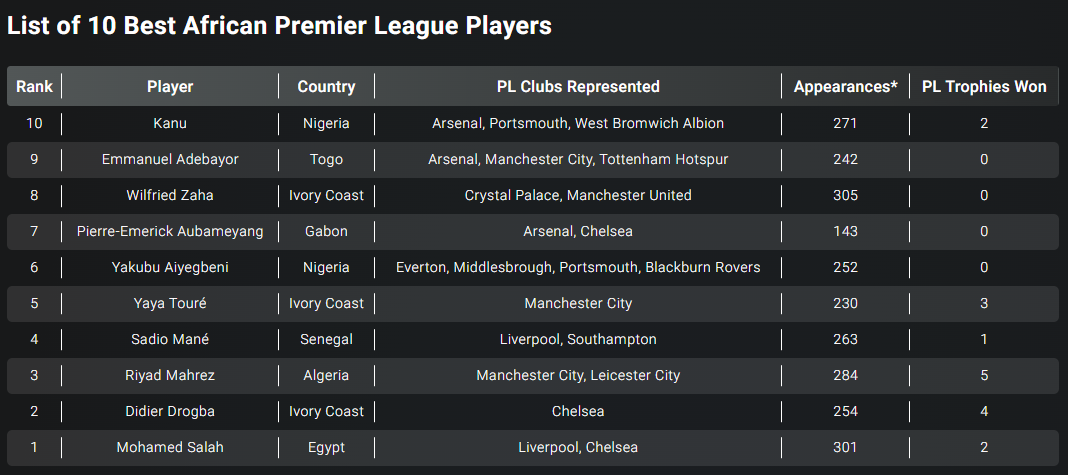Select Didier Drogba's name

pos(170,412)
